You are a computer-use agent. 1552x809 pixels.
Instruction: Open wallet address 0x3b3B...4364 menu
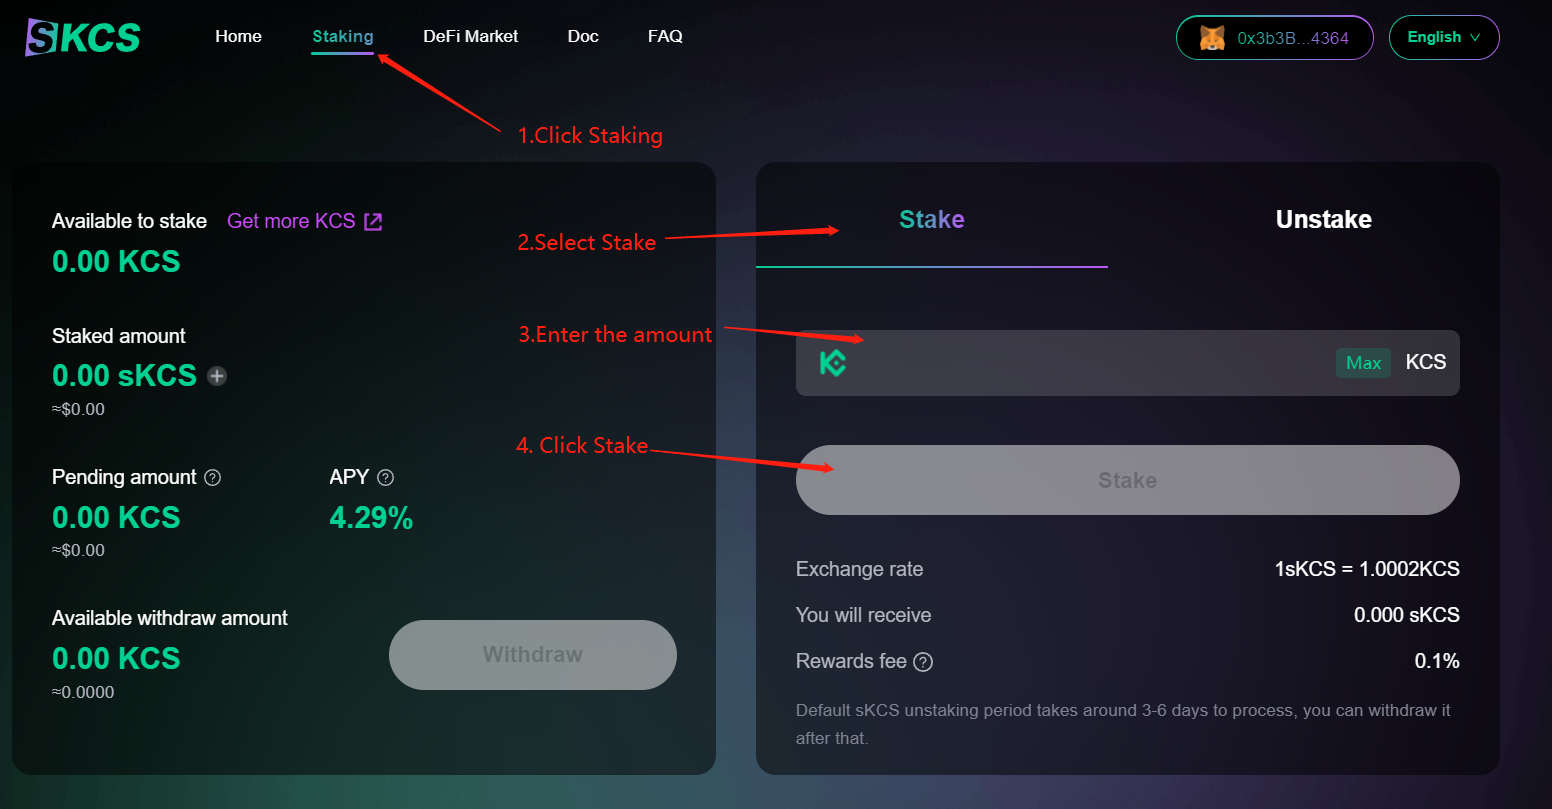coord(1274,38)
